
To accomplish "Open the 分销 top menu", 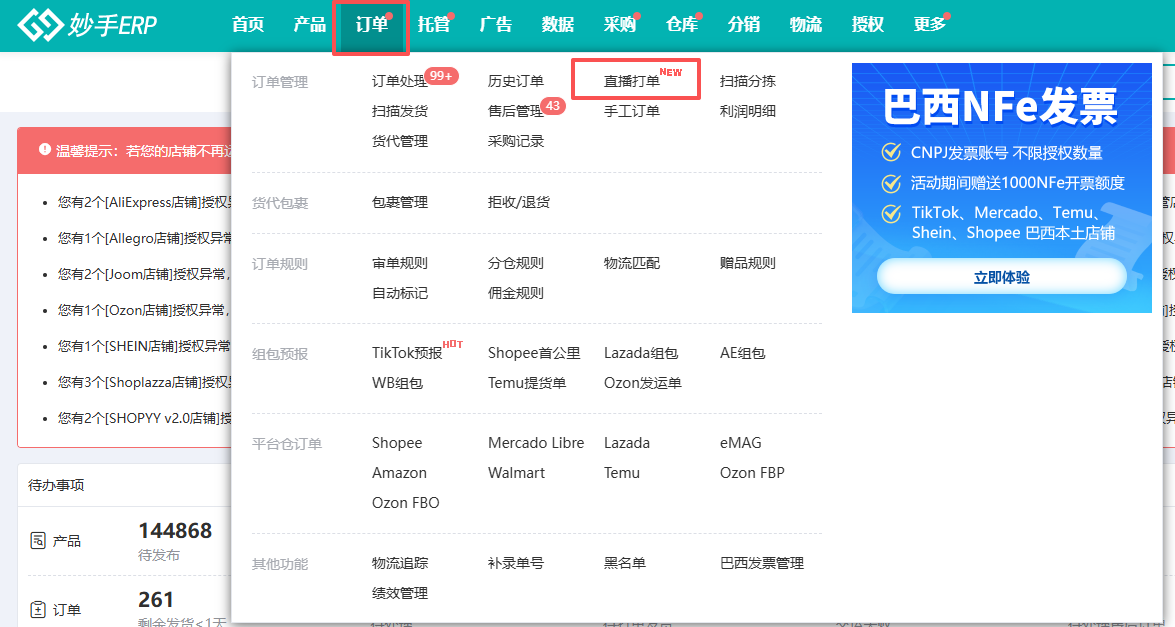I will point(743,25).
